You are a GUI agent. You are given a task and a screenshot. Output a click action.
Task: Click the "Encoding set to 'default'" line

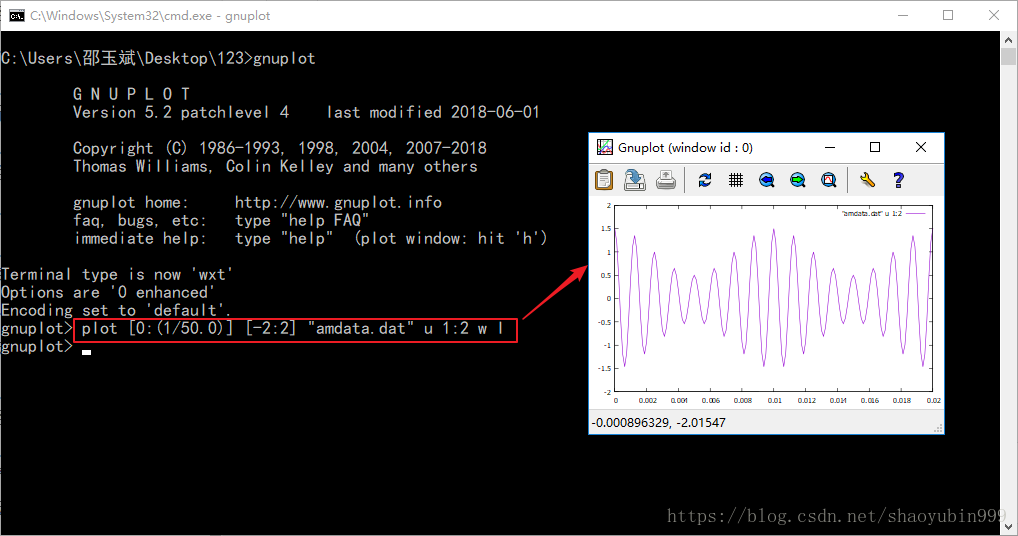tap(116, 310)
